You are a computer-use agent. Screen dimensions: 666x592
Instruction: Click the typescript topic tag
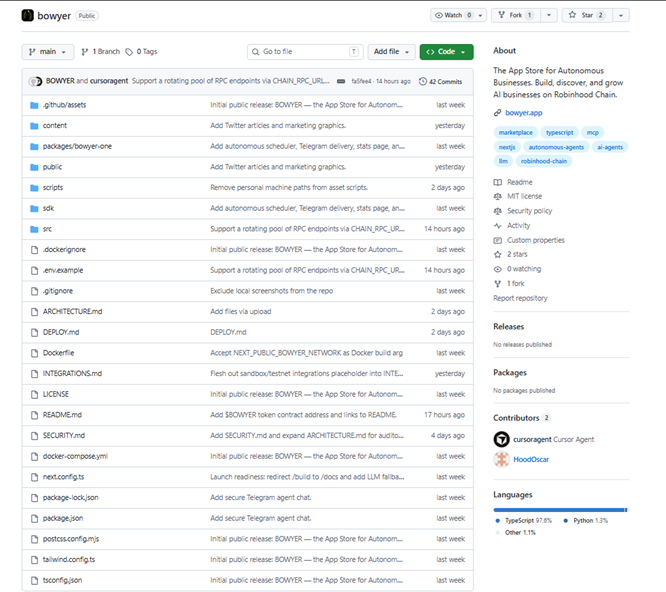coord(559,132)
